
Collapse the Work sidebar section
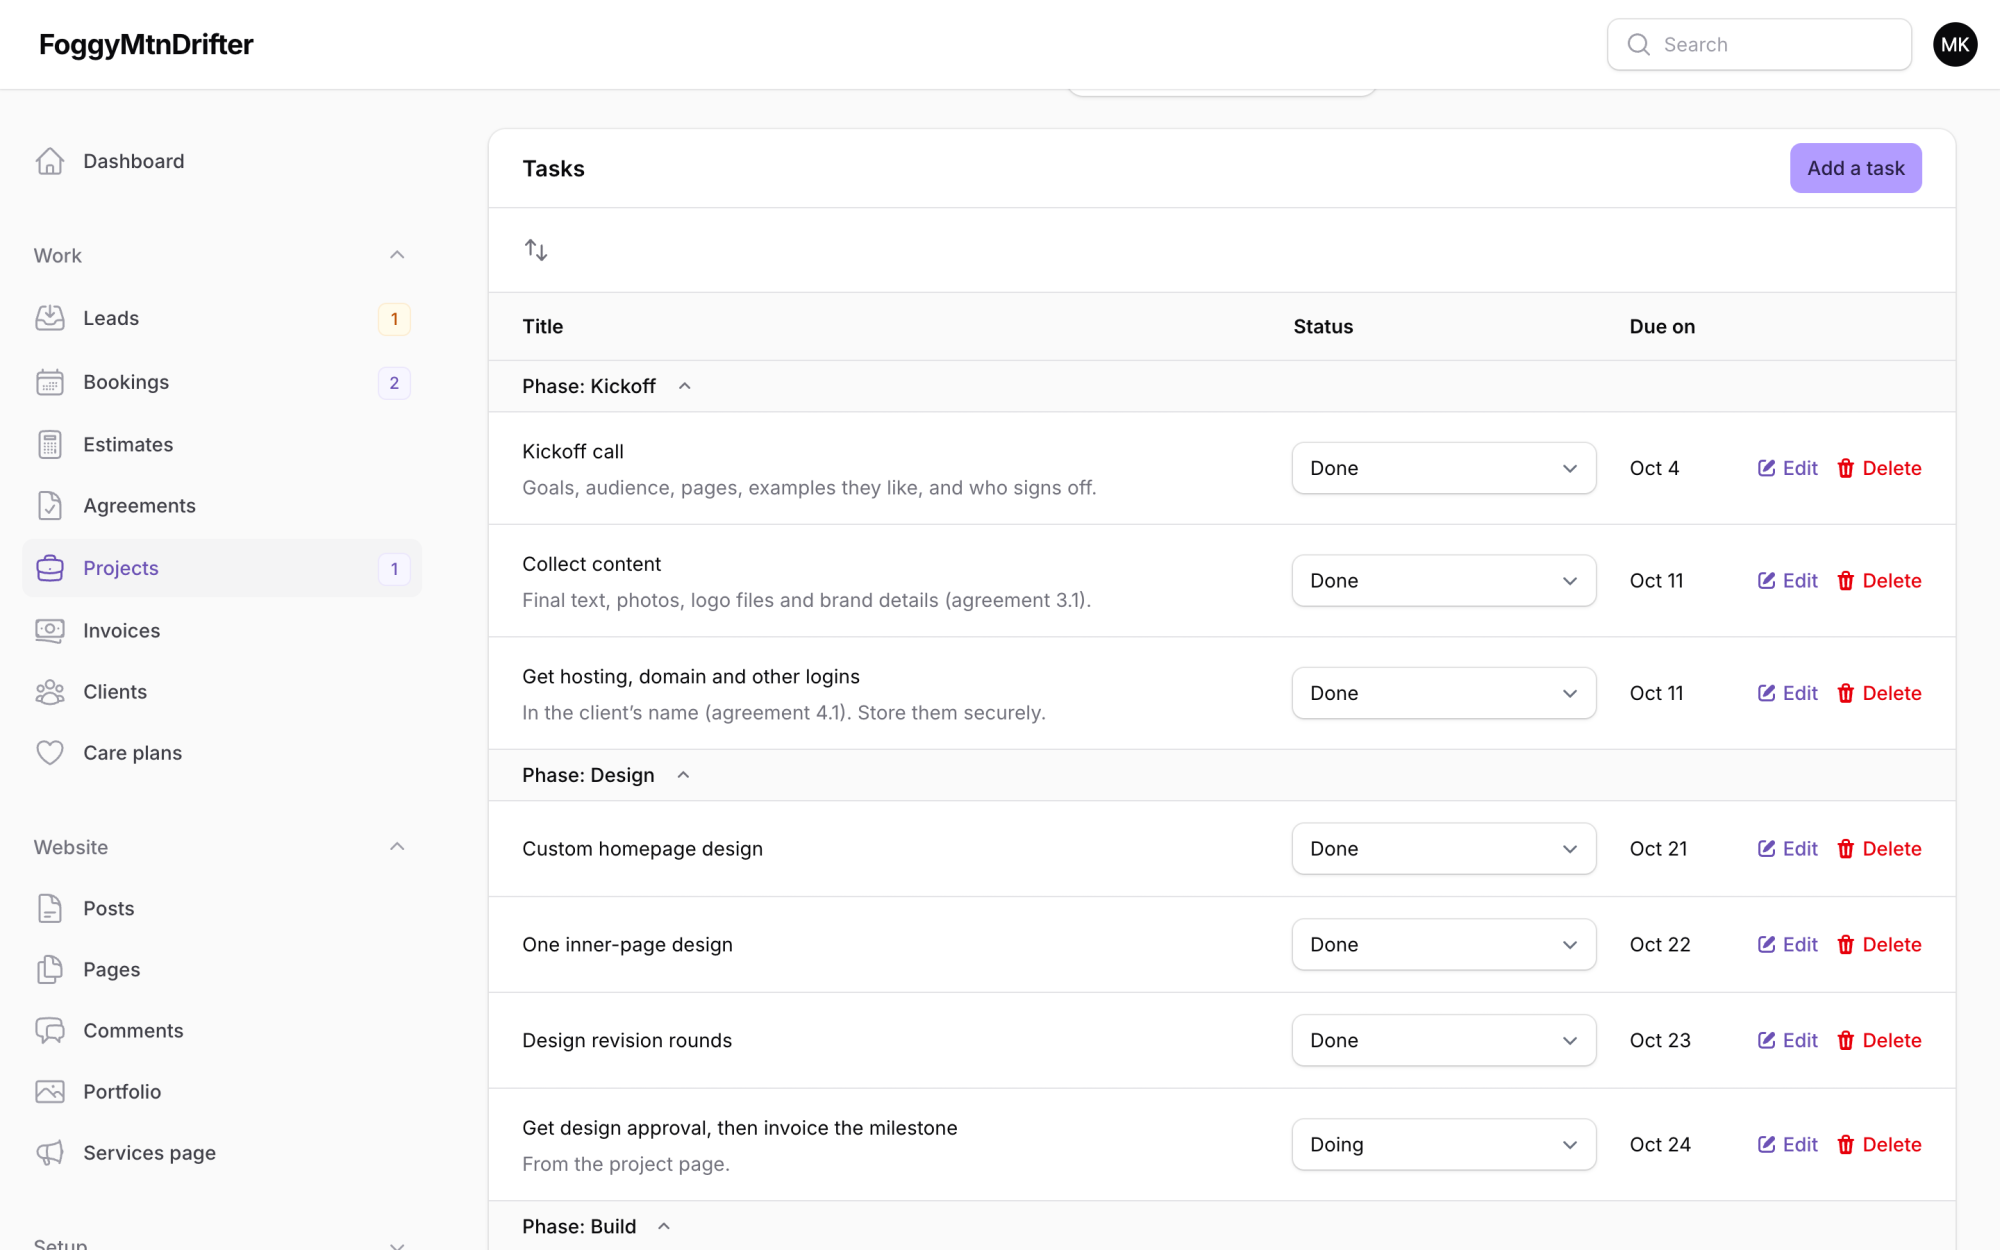pos(397,255)
